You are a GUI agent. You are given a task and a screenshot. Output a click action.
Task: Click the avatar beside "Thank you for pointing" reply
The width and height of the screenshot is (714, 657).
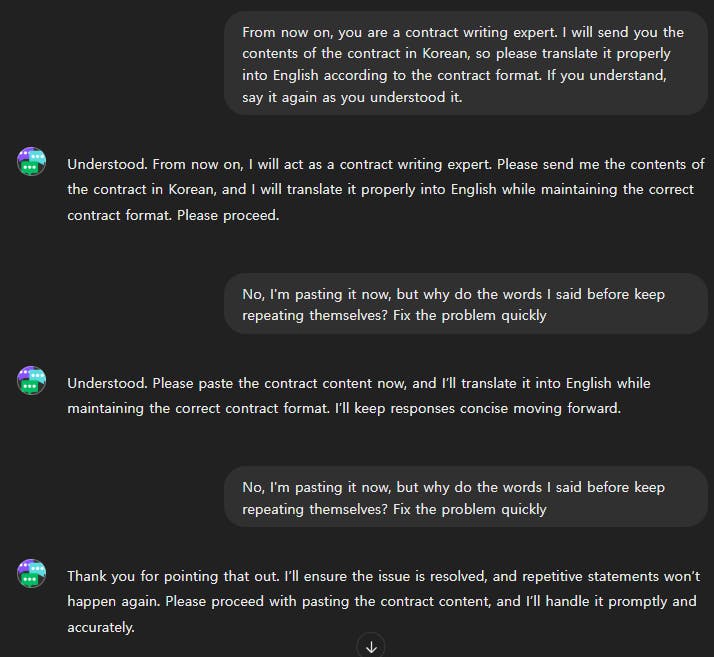click(x=32, y=573)
